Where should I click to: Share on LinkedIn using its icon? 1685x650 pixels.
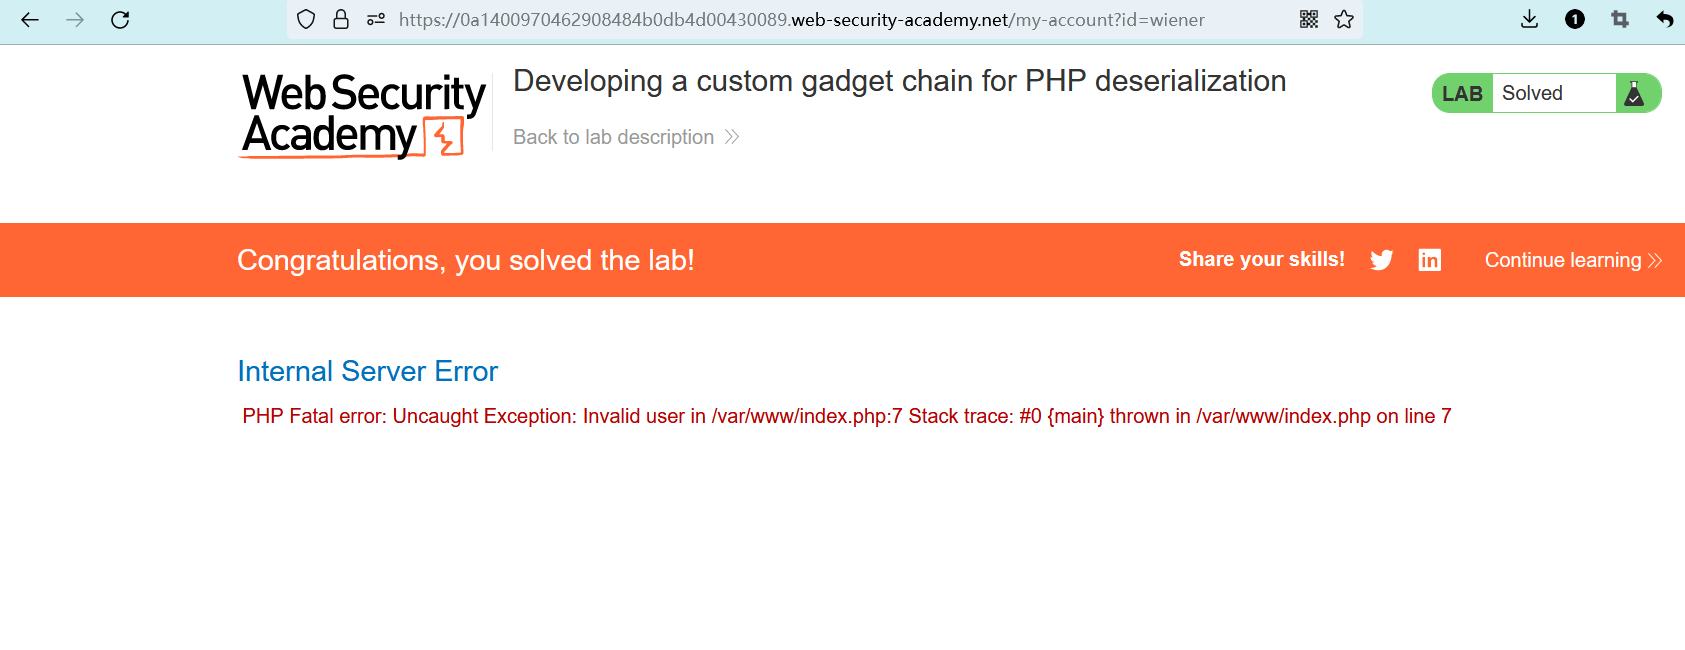[1430, 260]
